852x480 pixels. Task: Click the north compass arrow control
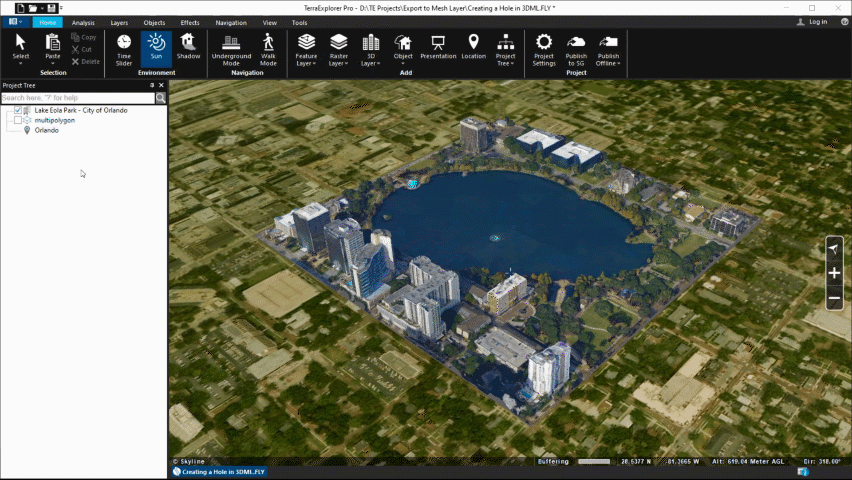(834, 249)
